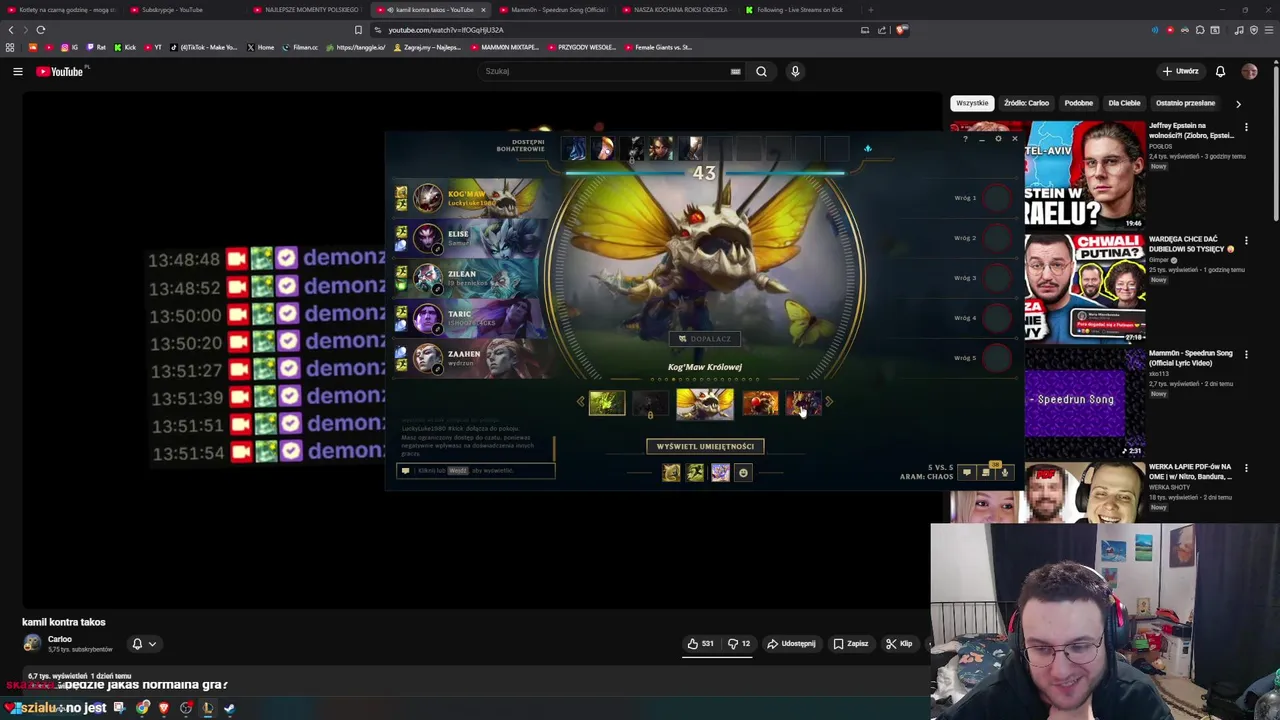The height and width of the screenshot is (720, 1280).
Task: Go to YouTube home via logo
Action: (61, 71)
